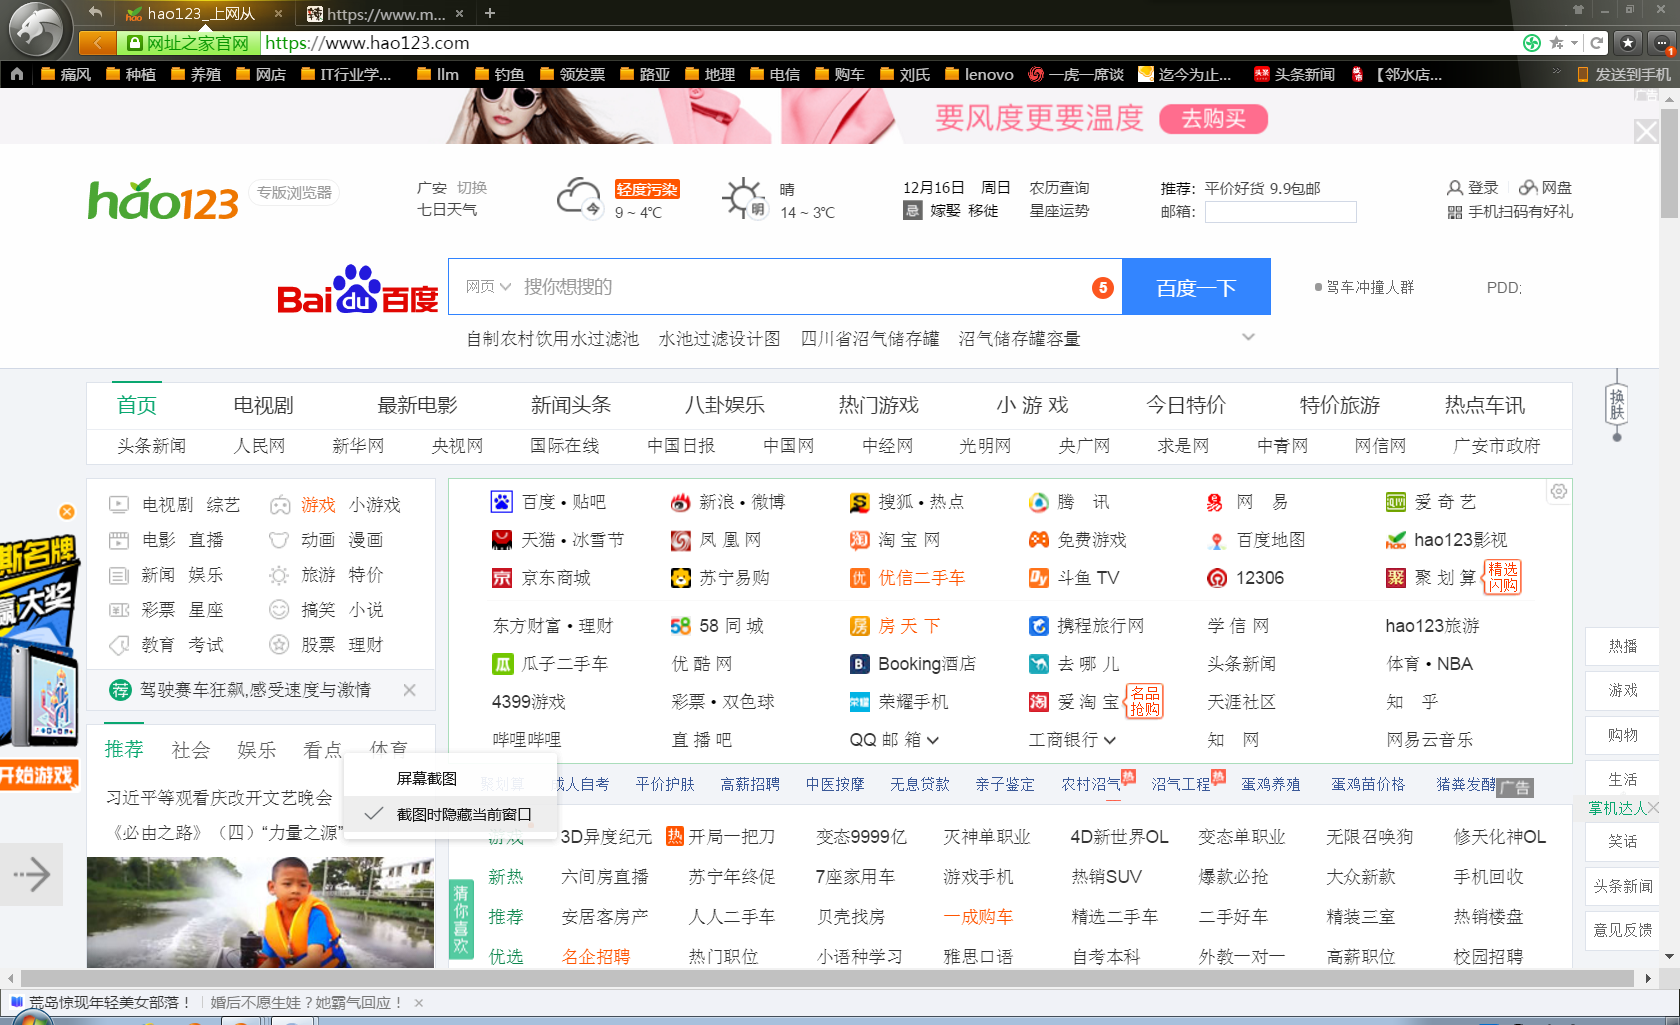1680x1025 pixels.
Task: Switch to the 最新电影 navigation tab
Action: (x=417, y=405)
